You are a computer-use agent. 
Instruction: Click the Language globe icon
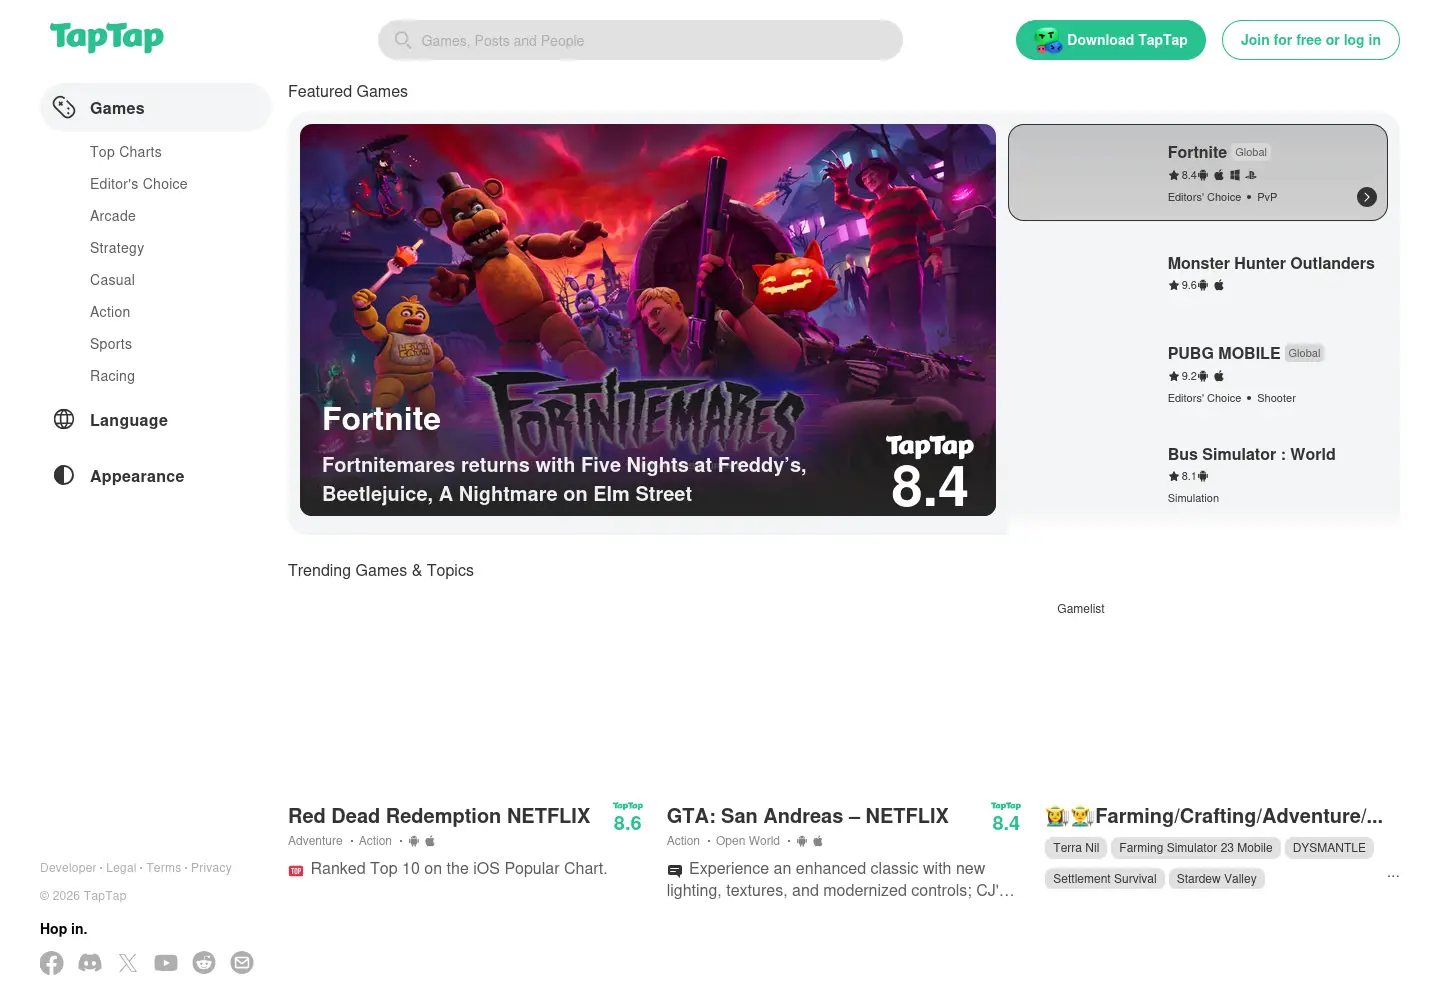pos(64,420)
